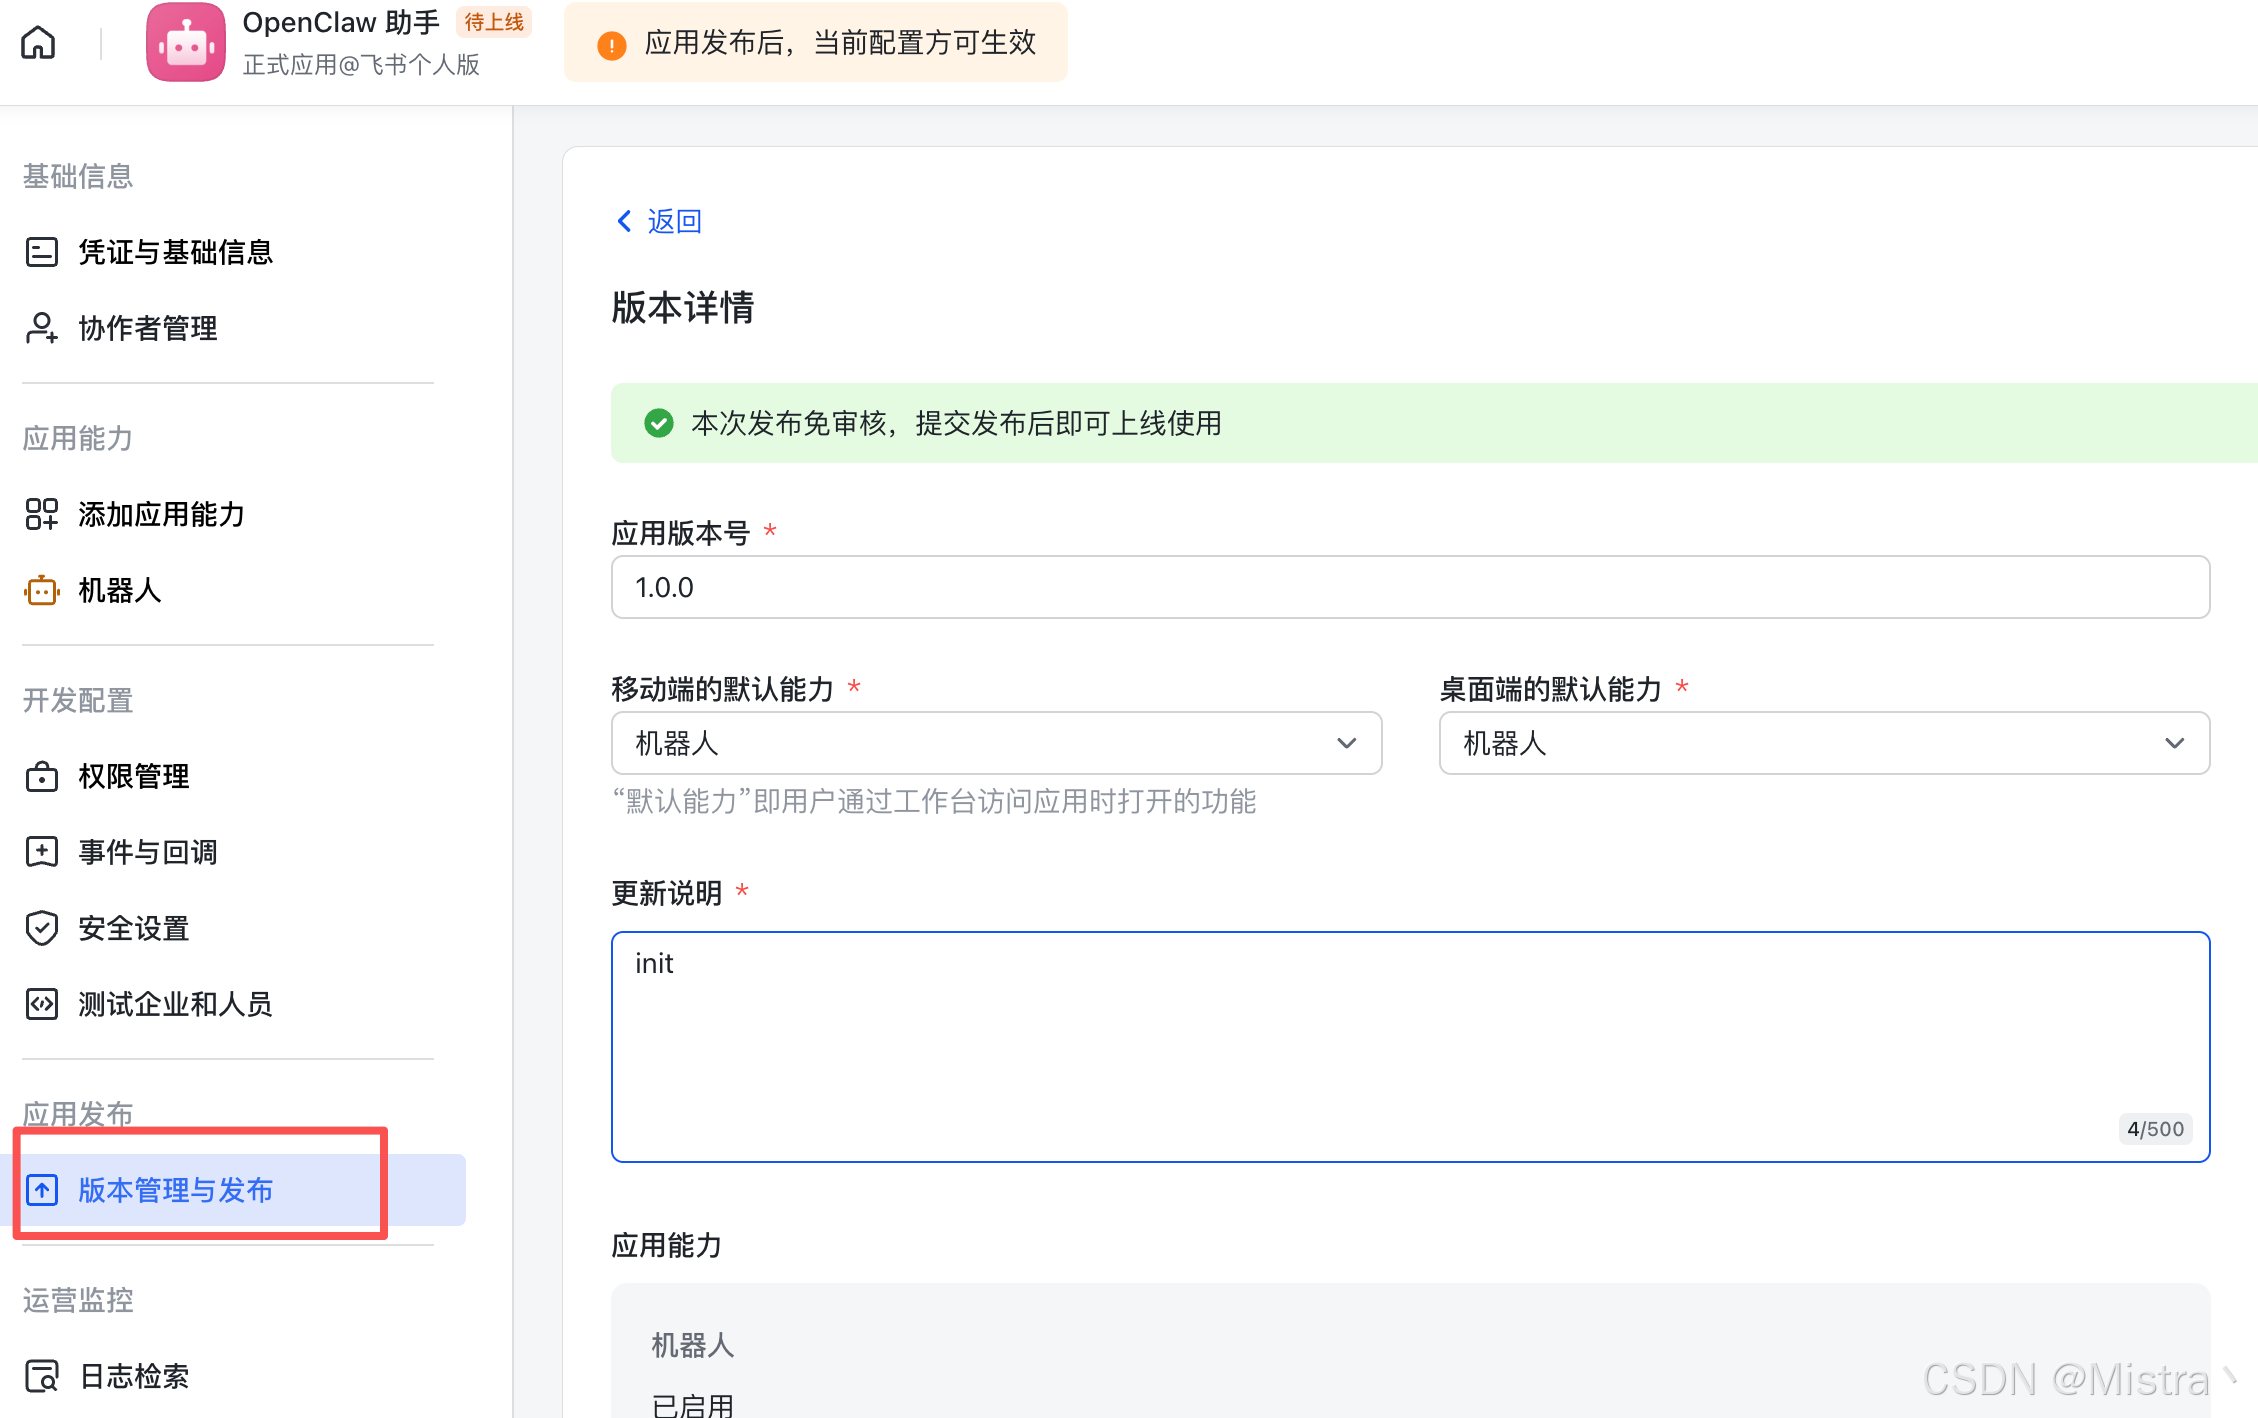
Task: Open 日志检索 via the log search icon
Action: pyautogui.click(x=41, y=1376)
